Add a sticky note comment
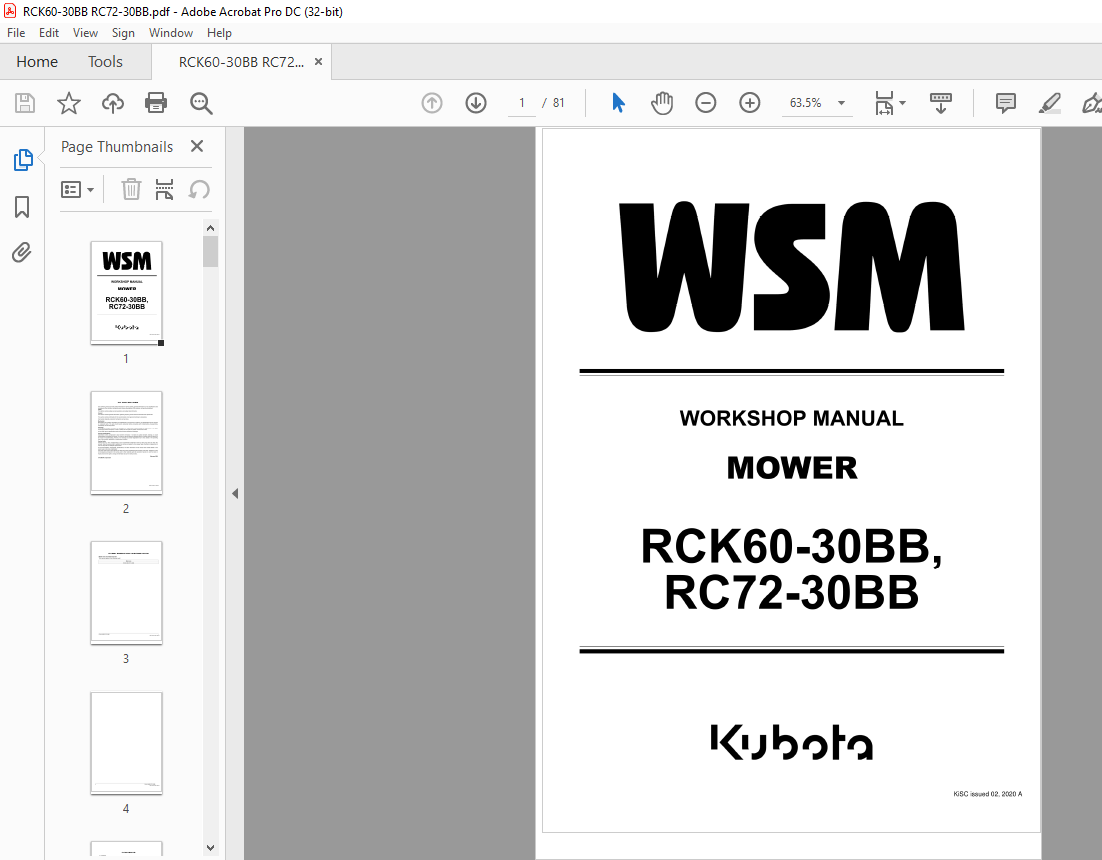 pyautogui.click(x=1006, y=103)
